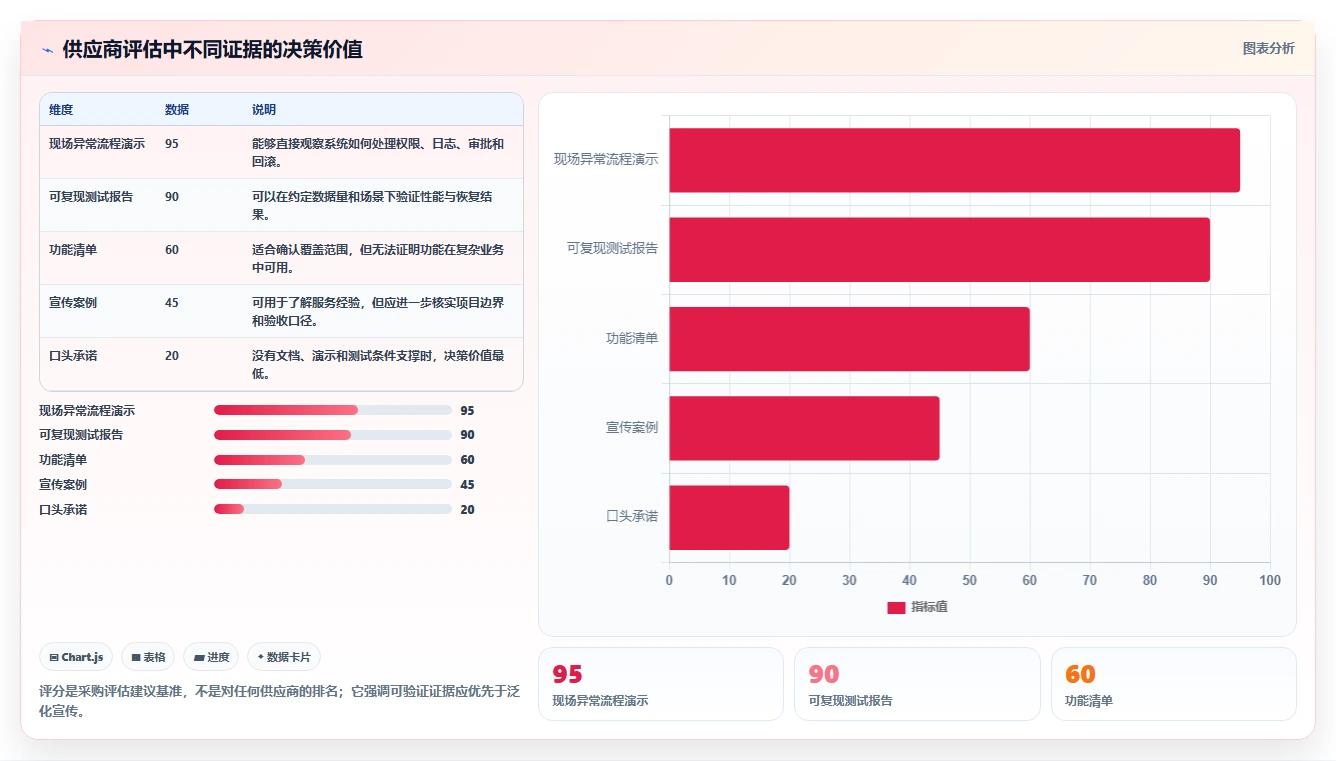Click the x-axis tick label 50

tap(969, 581)
